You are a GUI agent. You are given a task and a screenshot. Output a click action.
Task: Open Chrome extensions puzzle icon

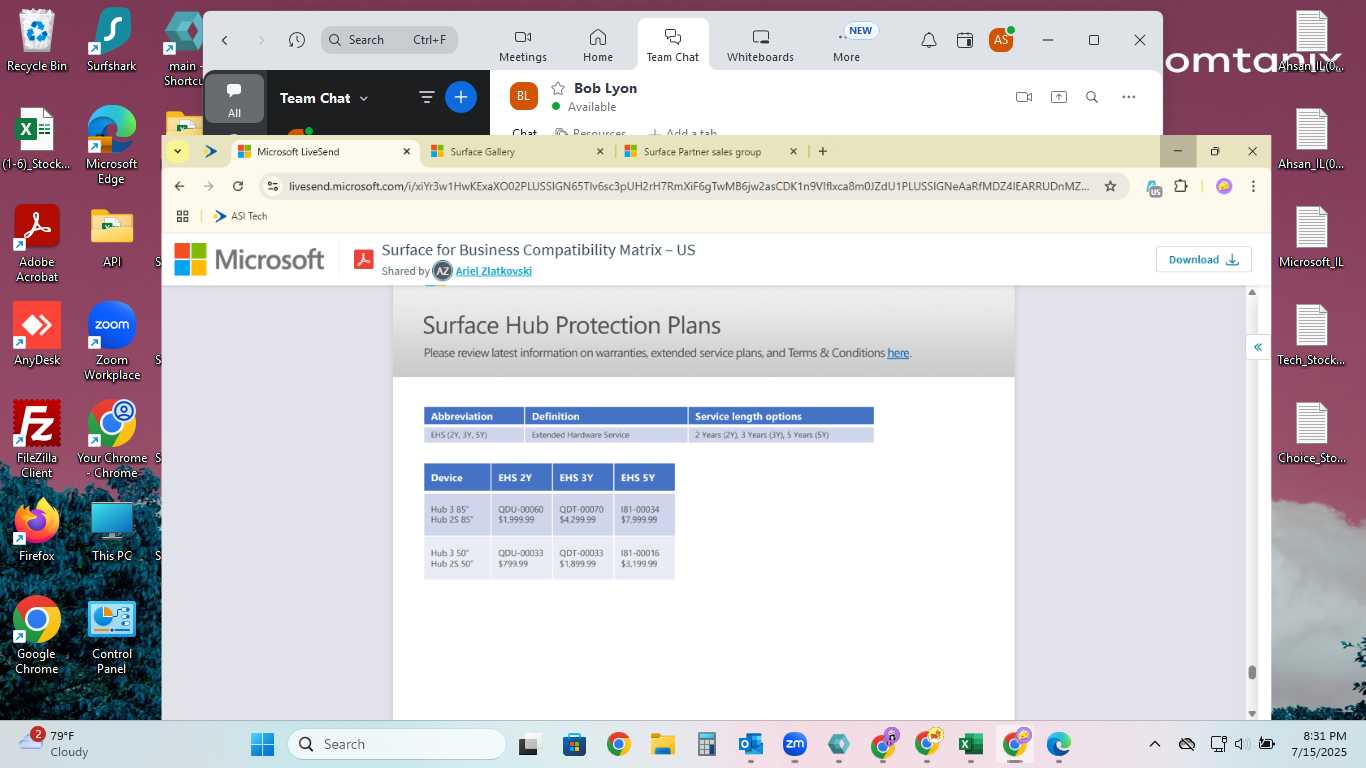click(x=1181, y=186)
